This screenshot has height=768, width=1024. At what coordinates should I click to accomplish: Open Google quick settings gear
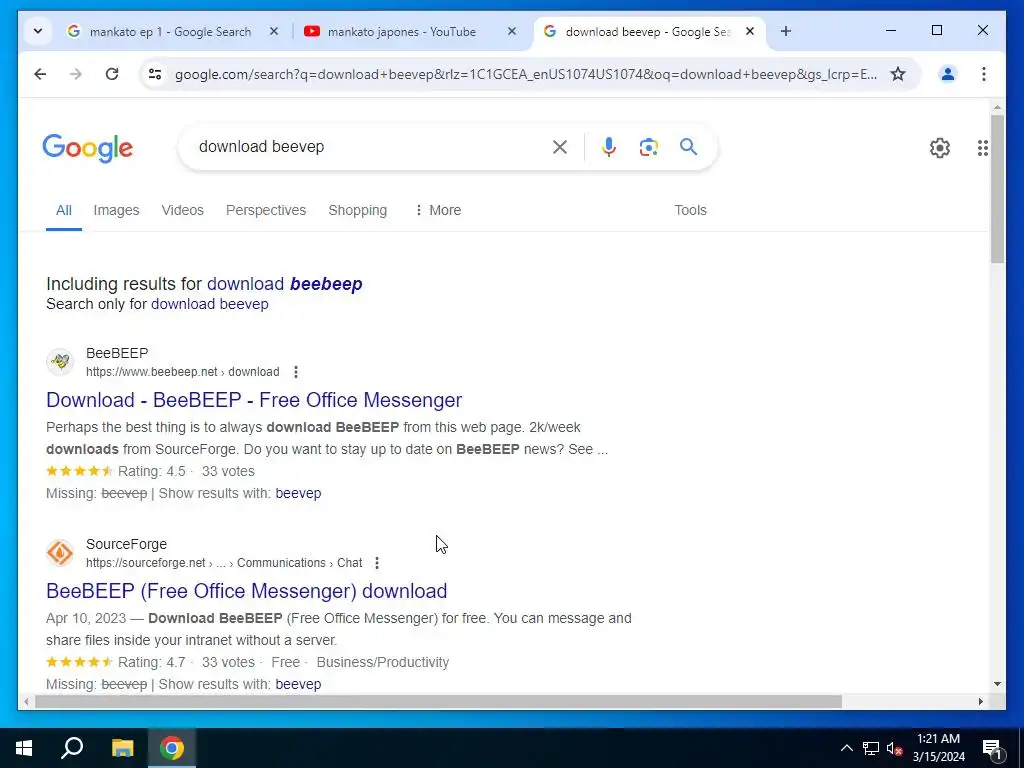(939, 148)
